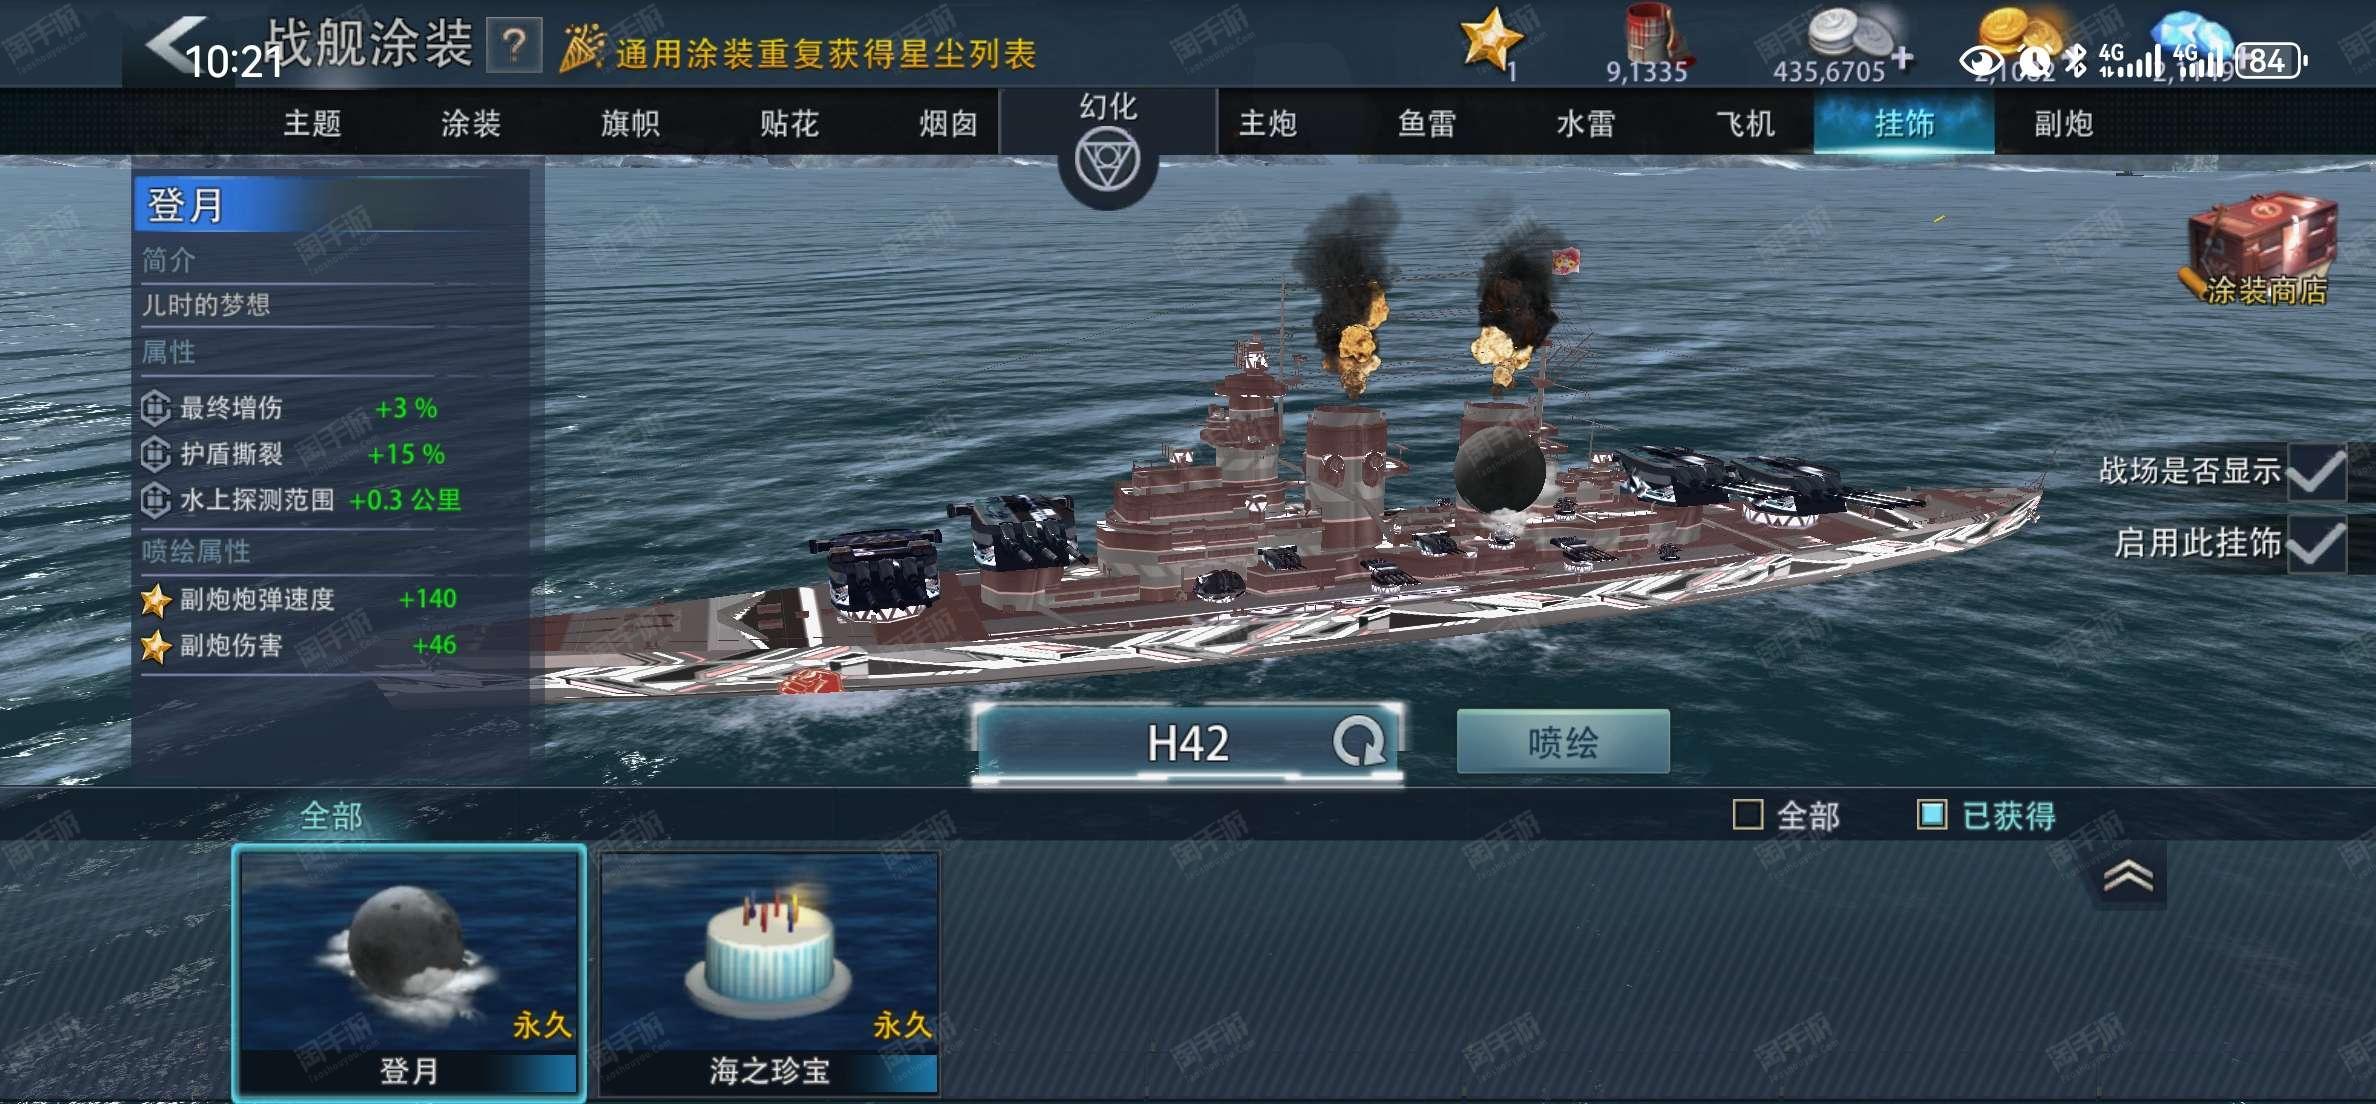Open the 幻化 triangle emblem icon
Viewport: 2376px width, 1104px height.
tap(1107, 162)
